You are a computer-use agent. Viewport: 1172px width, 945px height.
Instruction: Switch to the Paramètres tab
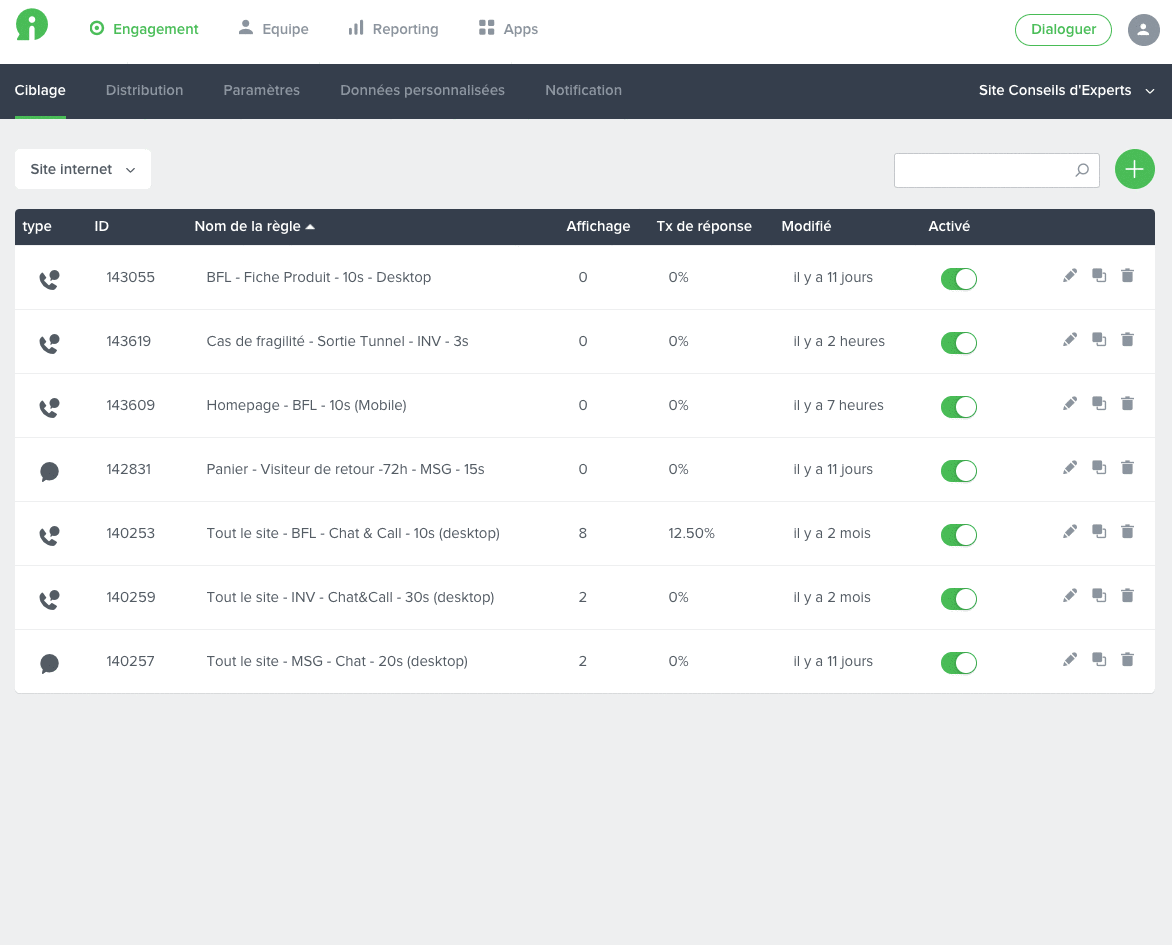262,90
